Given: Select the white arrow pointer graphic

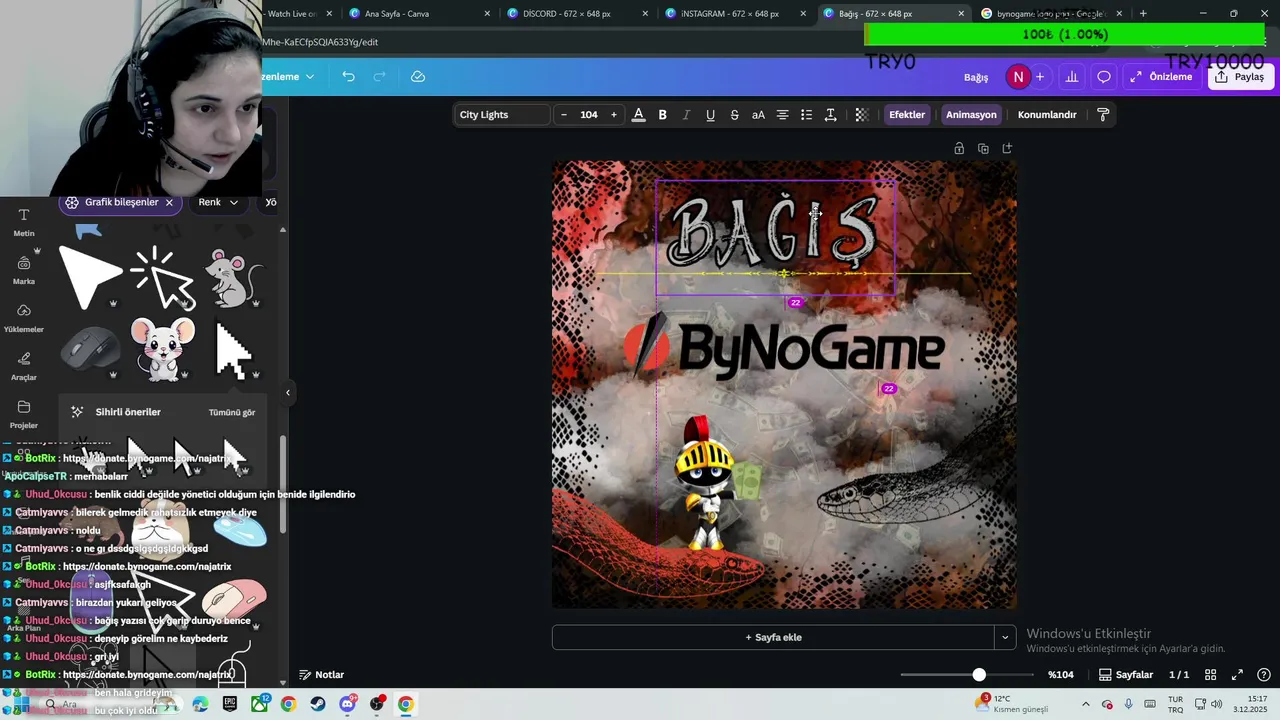Looking at the screenshot, I should pos(89,278).
